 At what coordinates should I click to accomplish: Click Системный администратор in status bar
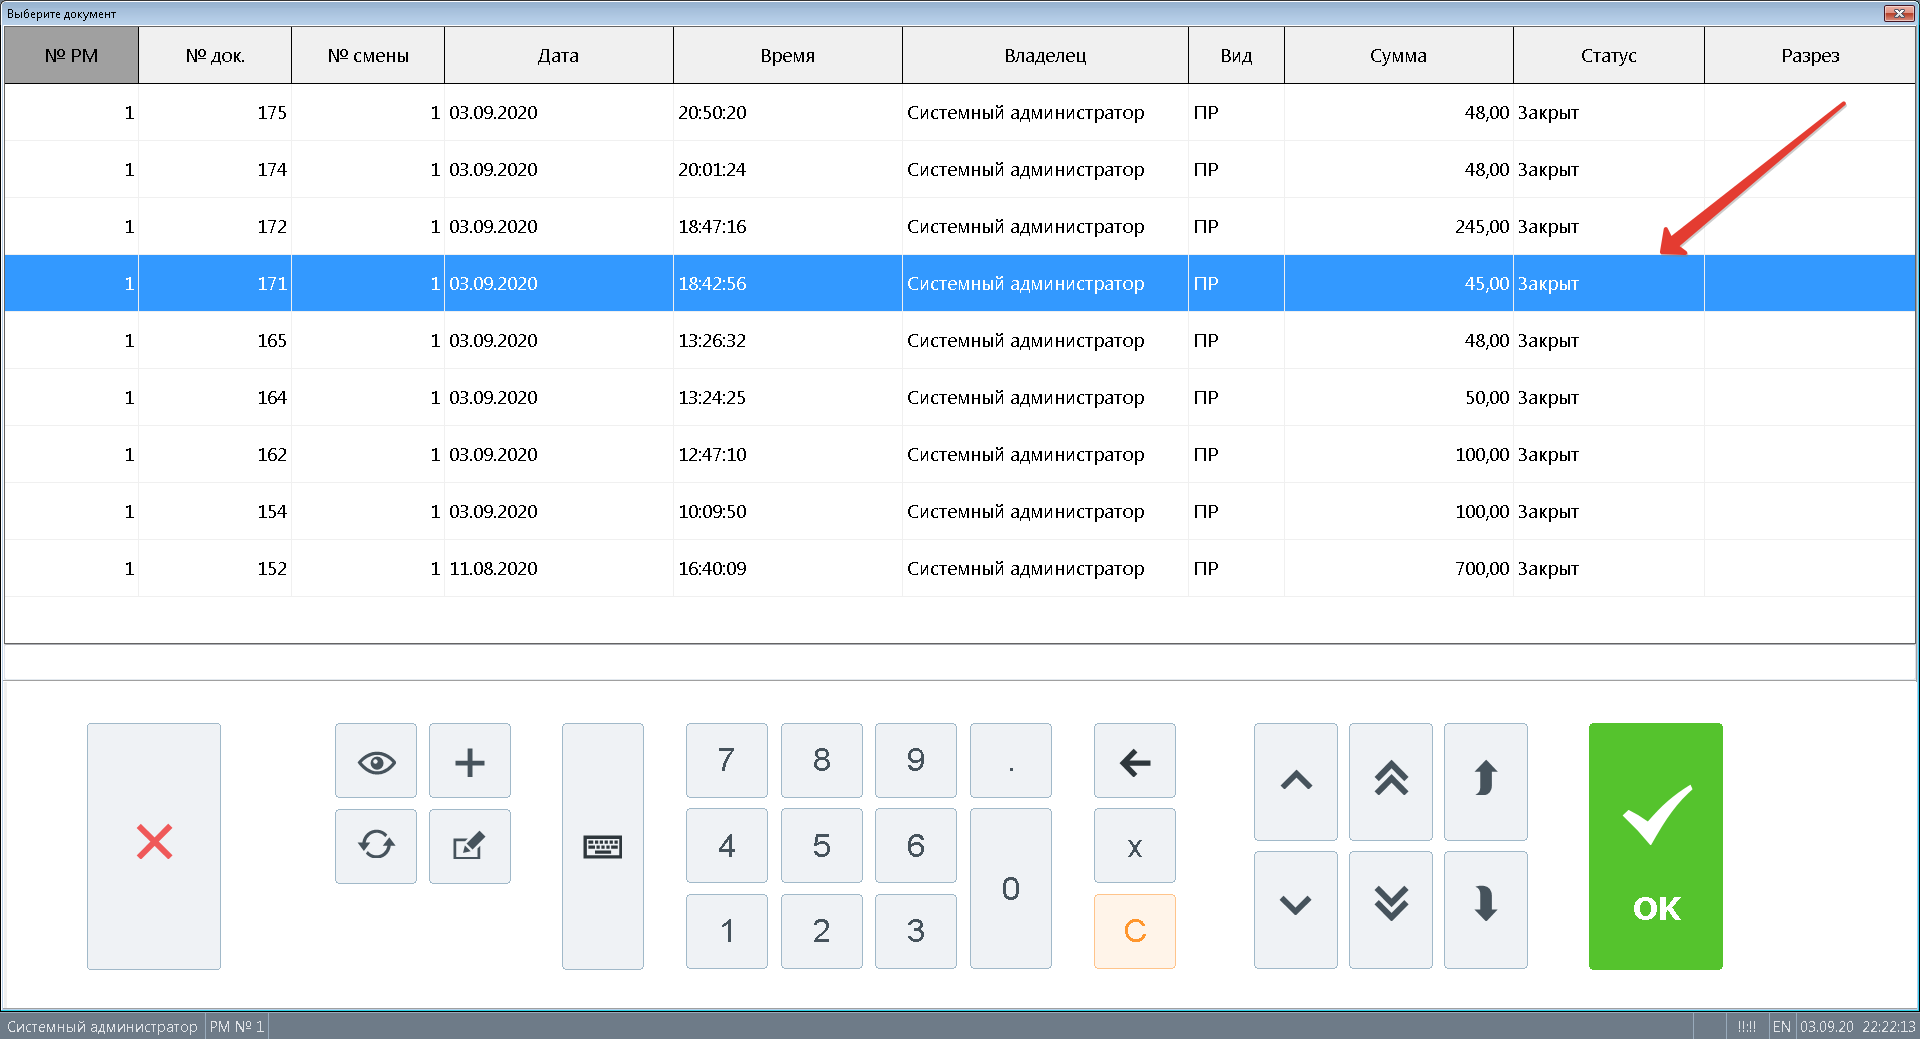102,1026
